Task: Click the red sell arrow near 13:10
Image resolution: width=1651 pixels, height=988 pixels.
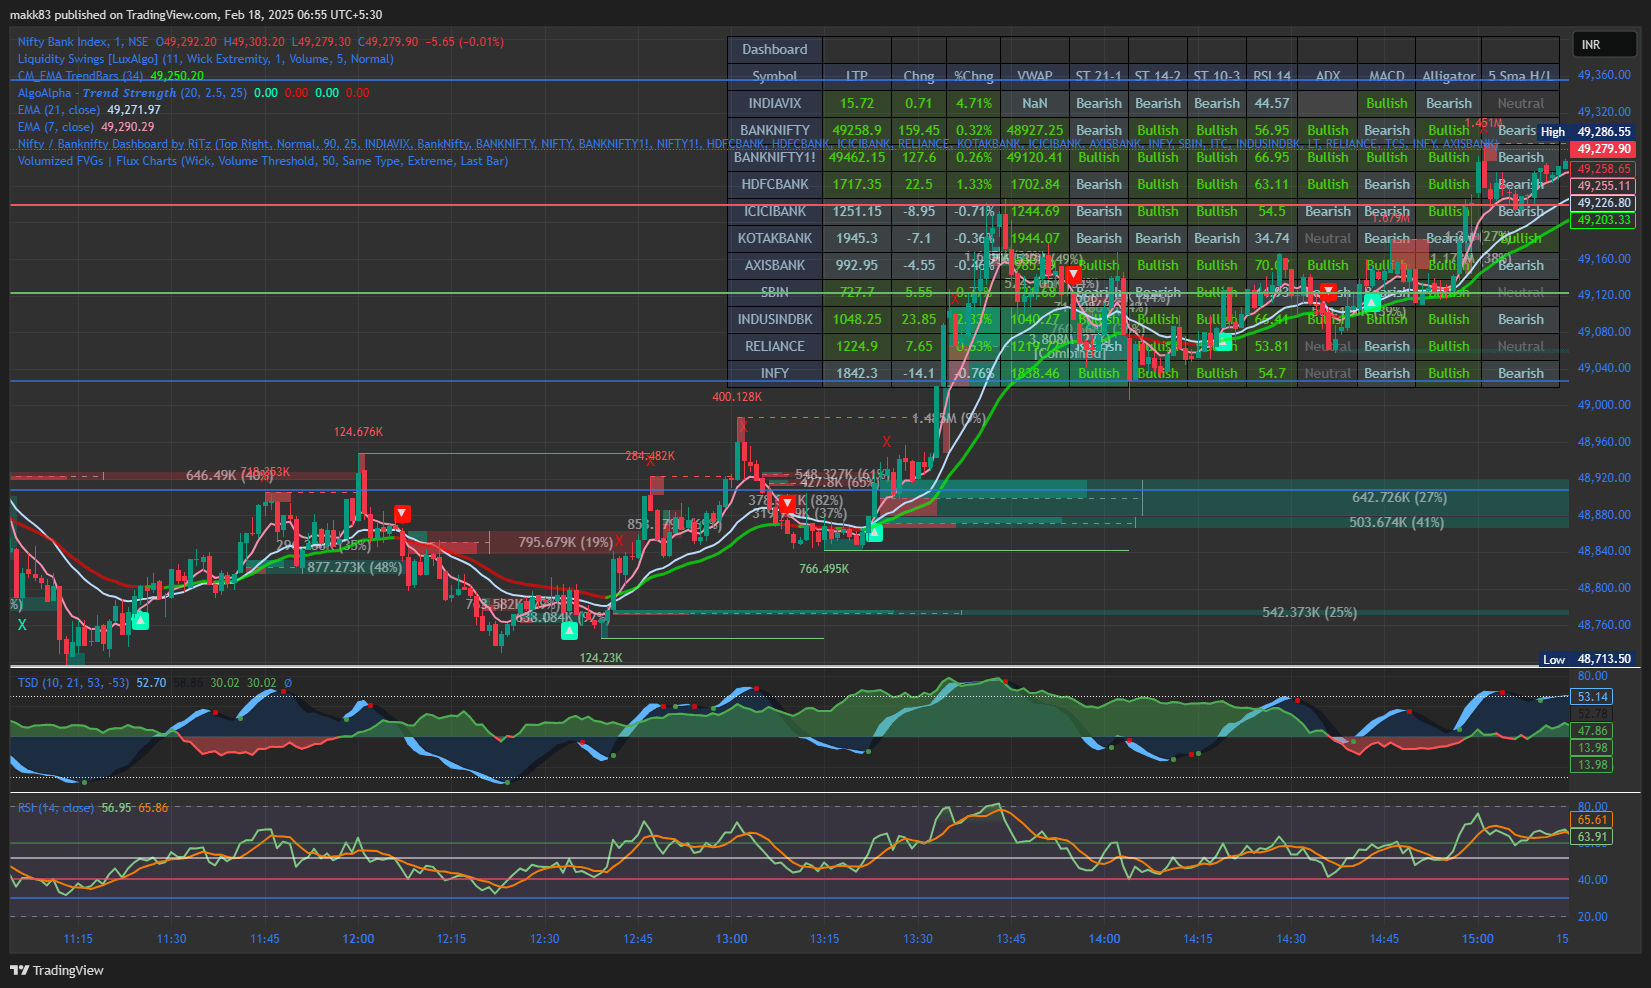Action: pos(787,504)
